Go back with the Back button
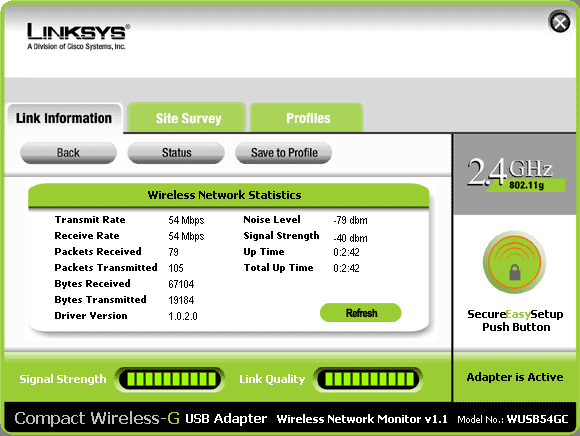 (x=68, y=153)
